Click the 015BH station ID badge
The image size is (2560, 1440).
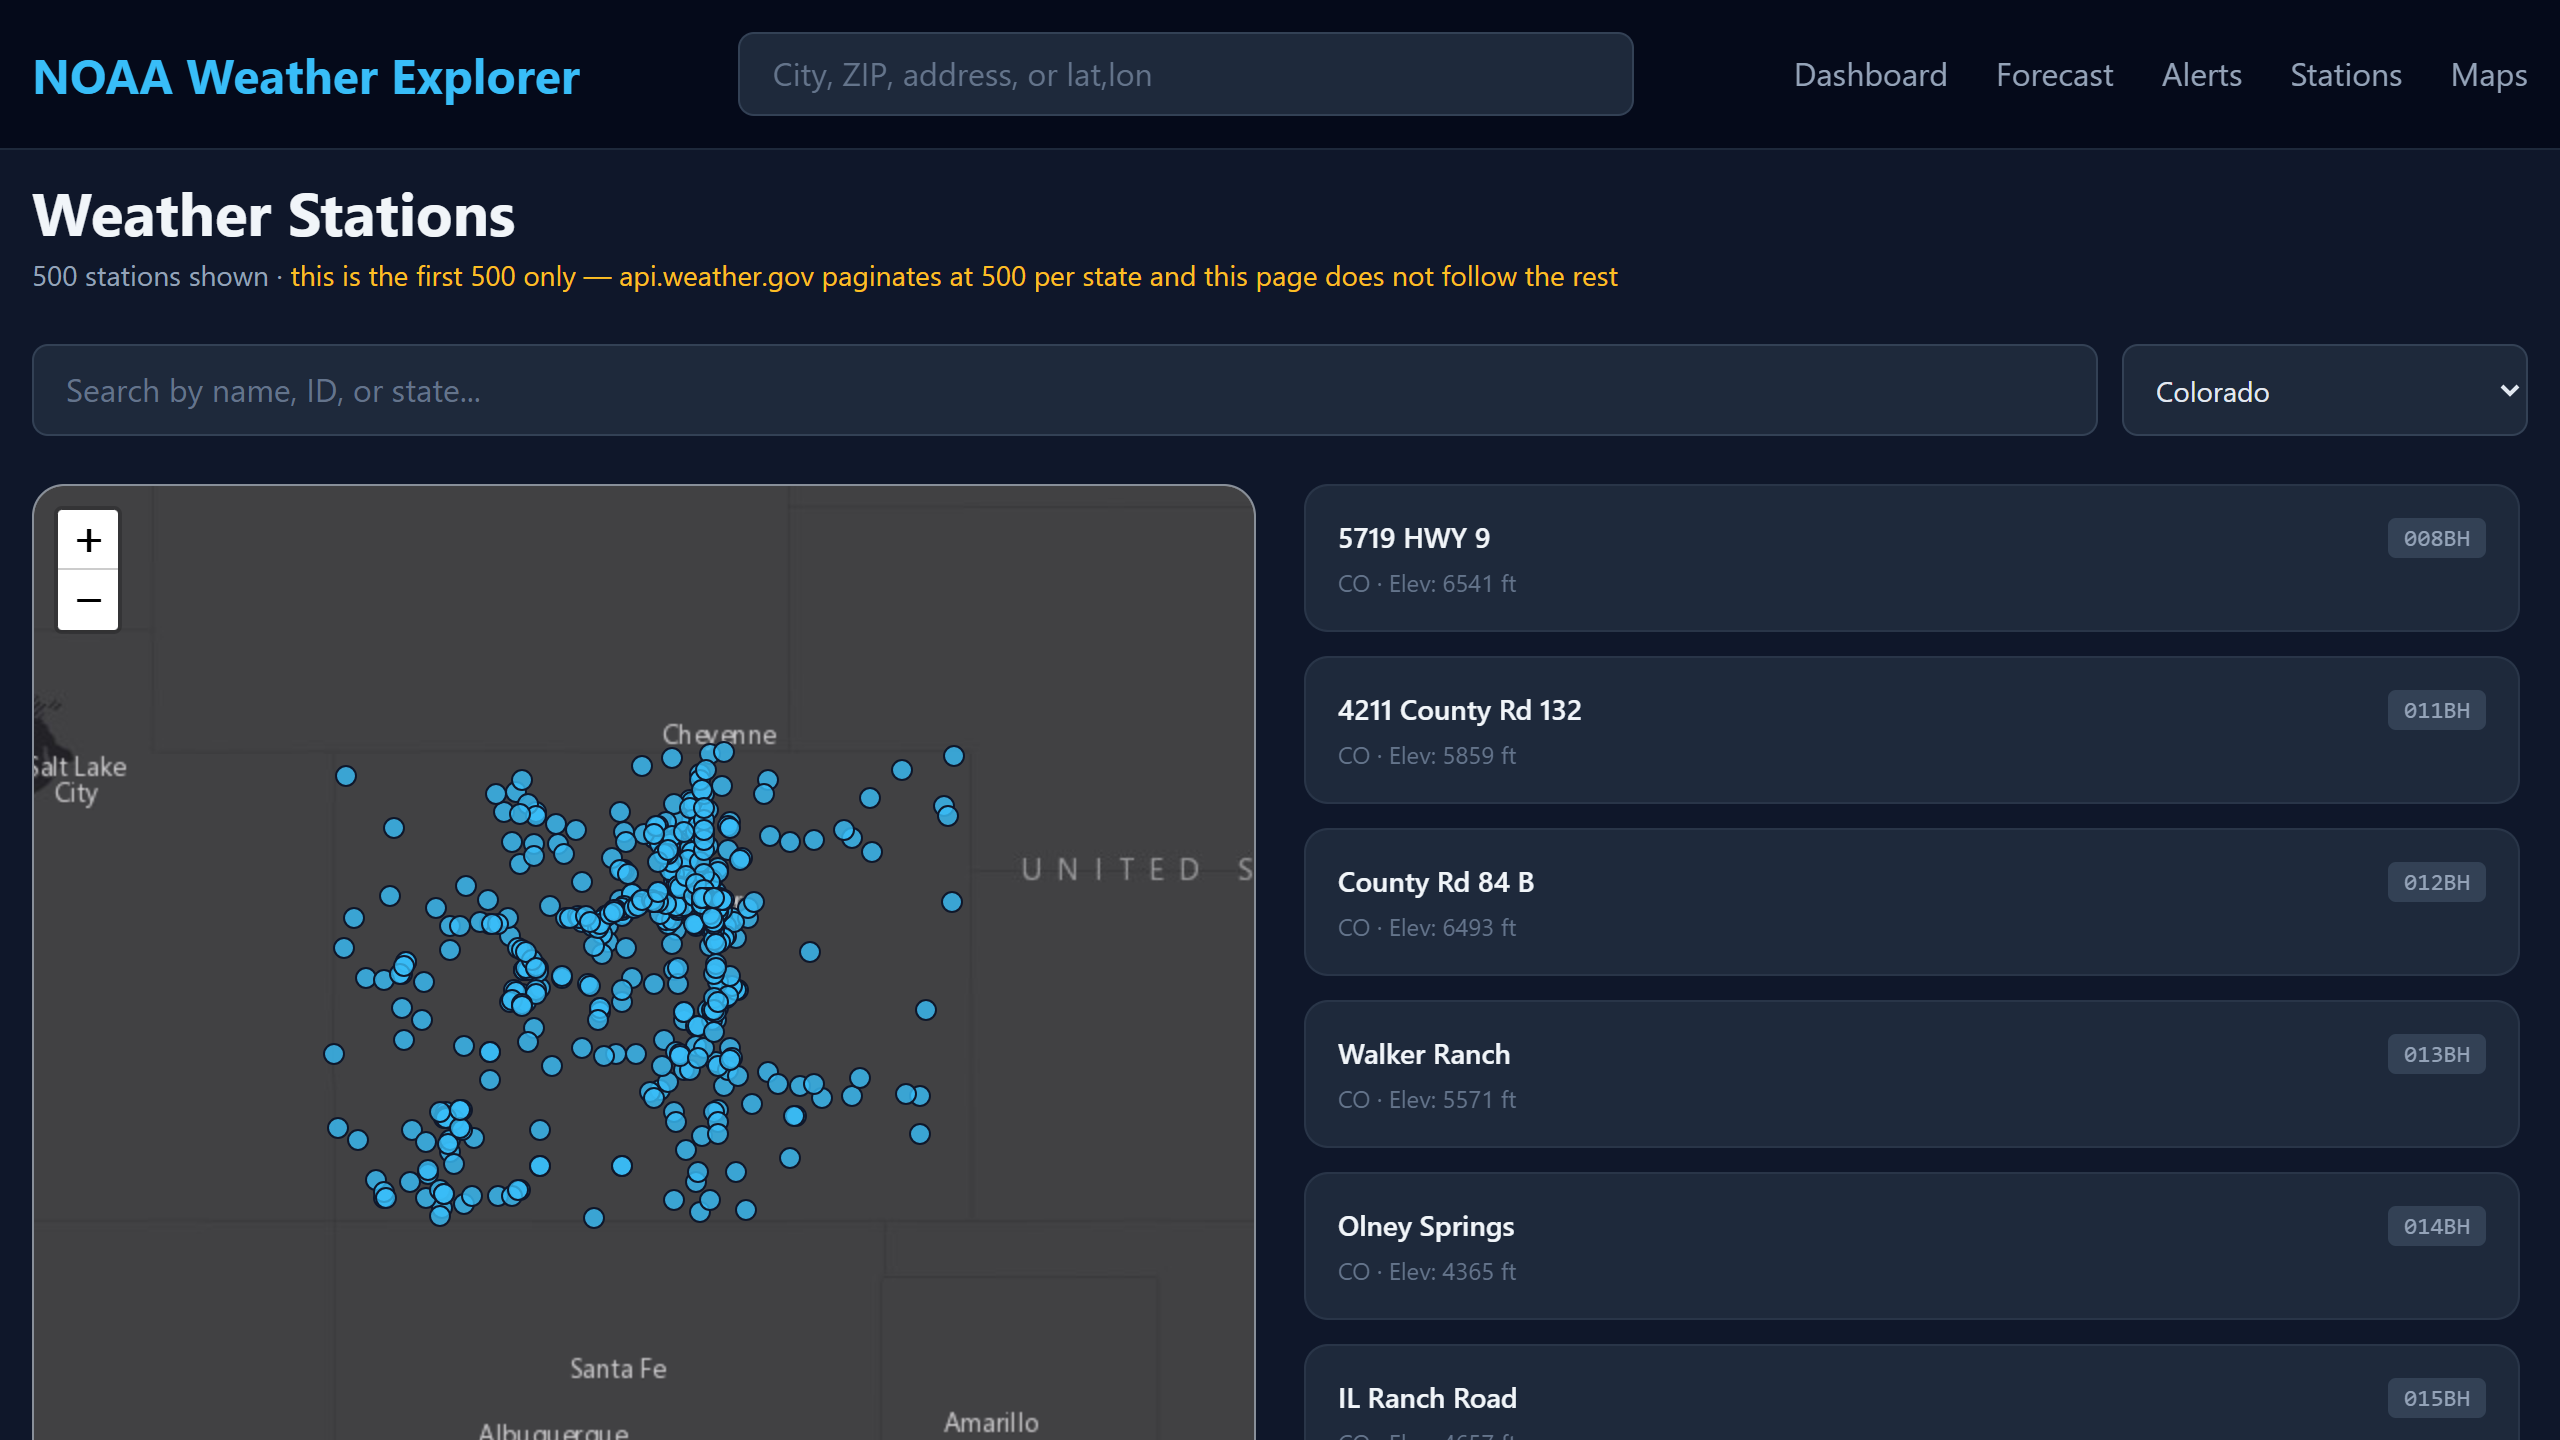[2436, 1398]
